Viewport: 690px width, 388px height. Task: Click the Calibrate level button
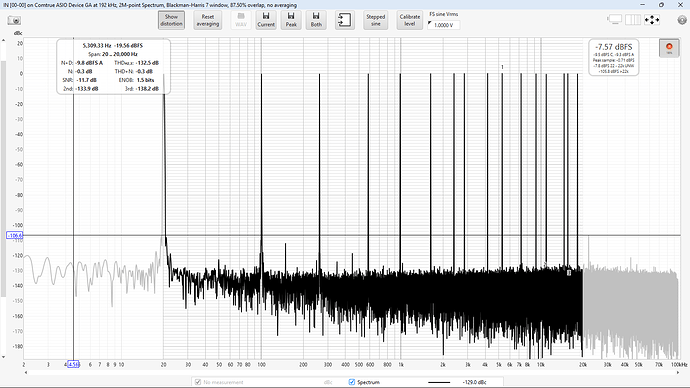point(410,20)
